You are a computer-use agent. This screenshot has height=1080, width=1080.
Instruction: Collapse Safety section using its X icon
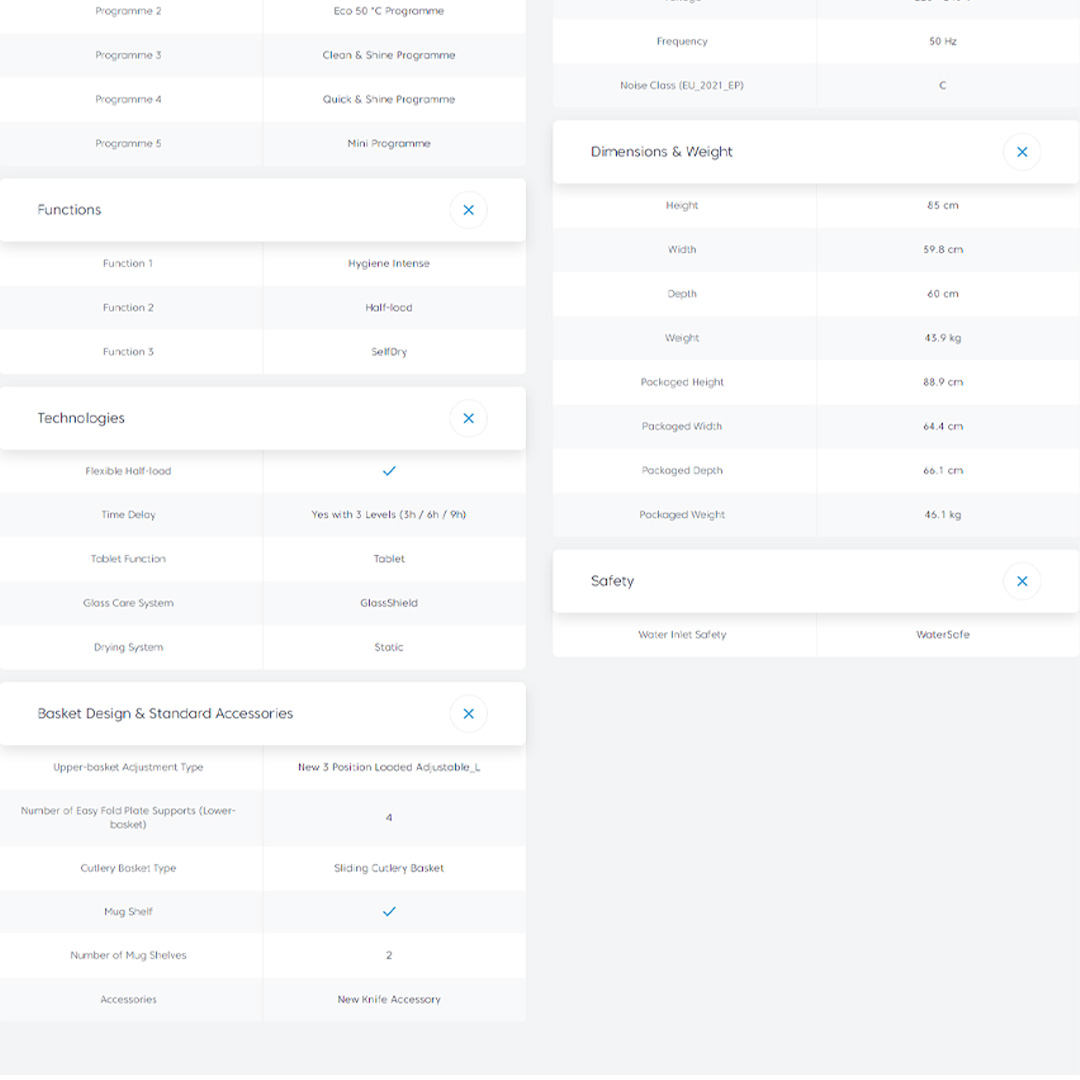pos(1022,581)
